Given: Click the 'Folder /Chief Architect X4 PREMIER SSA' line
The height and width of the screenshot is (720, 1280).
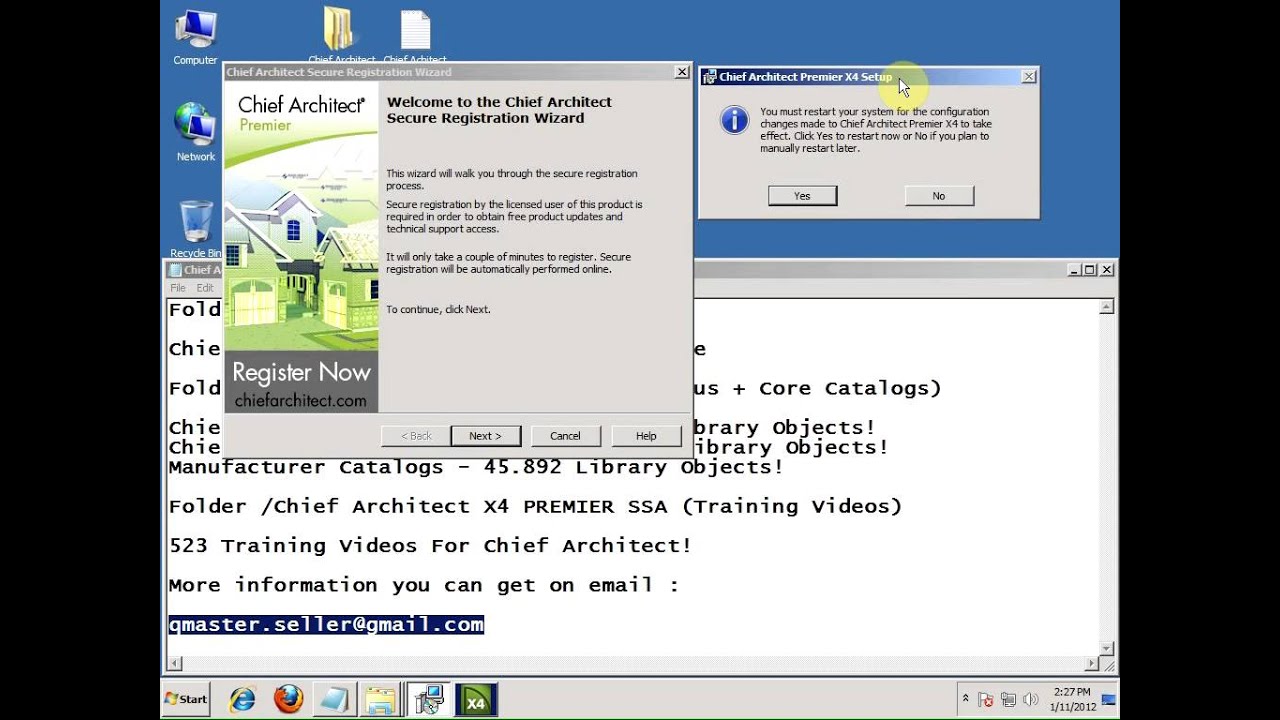Looking at the screenshot, I should [x=535, y=506].
